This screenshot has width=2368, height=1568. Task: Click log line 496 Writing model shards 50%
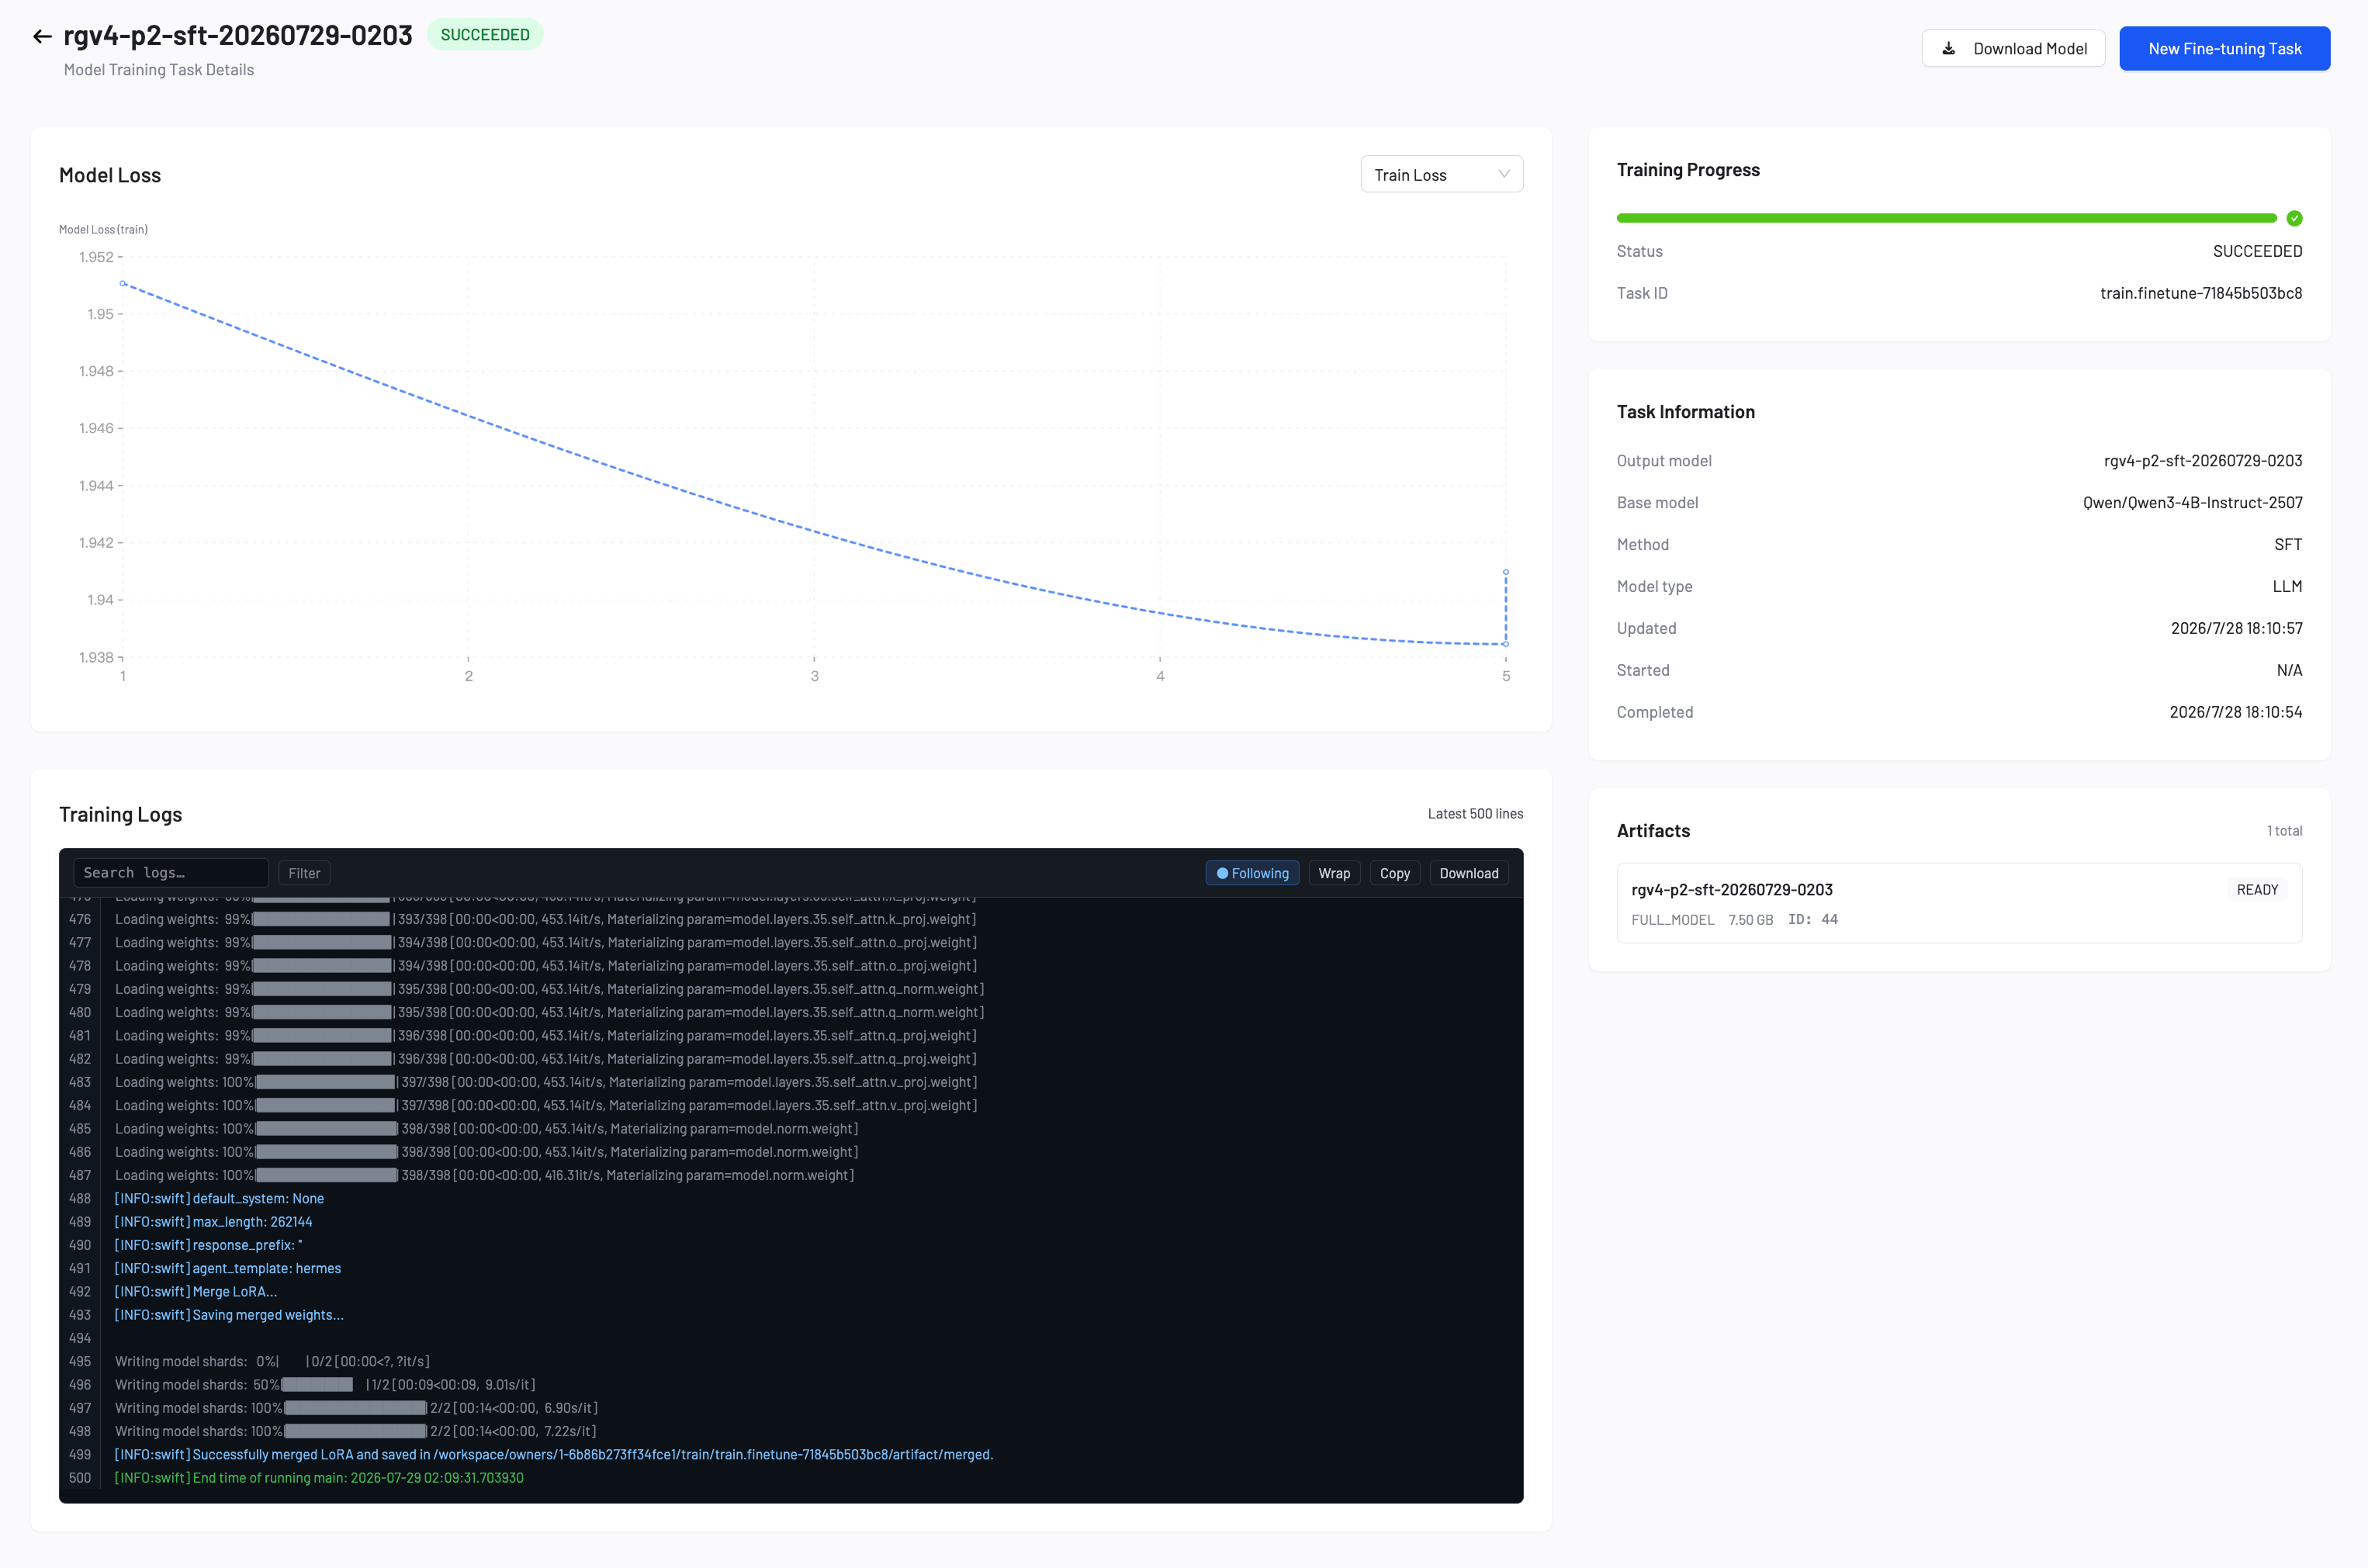325,1385
